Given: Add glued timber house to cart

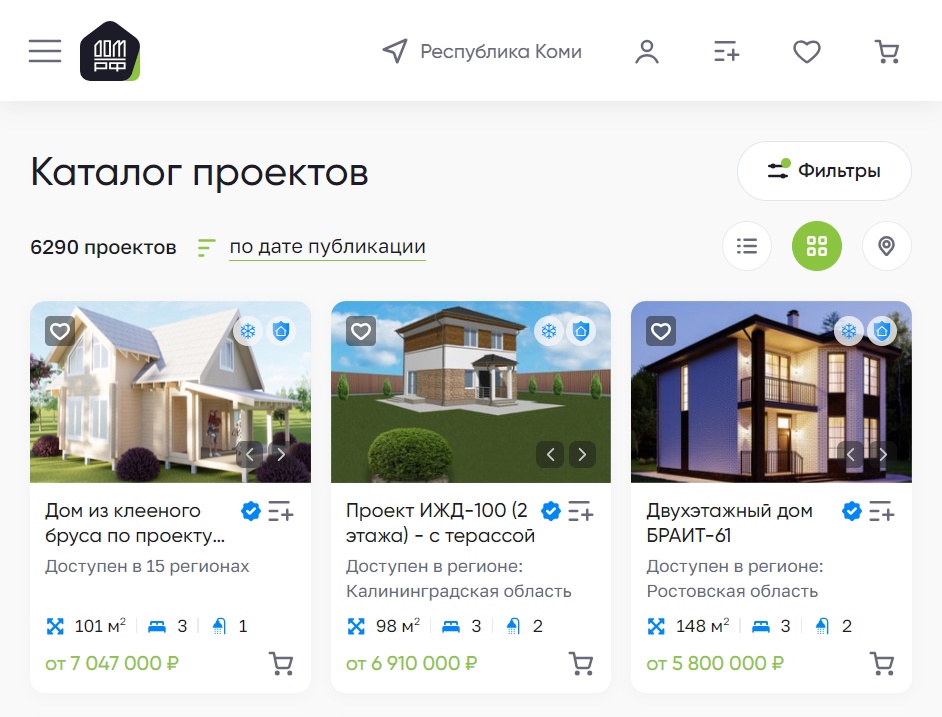Looking at the screenshot, I should pyautogui.click(x=281, y=664).
